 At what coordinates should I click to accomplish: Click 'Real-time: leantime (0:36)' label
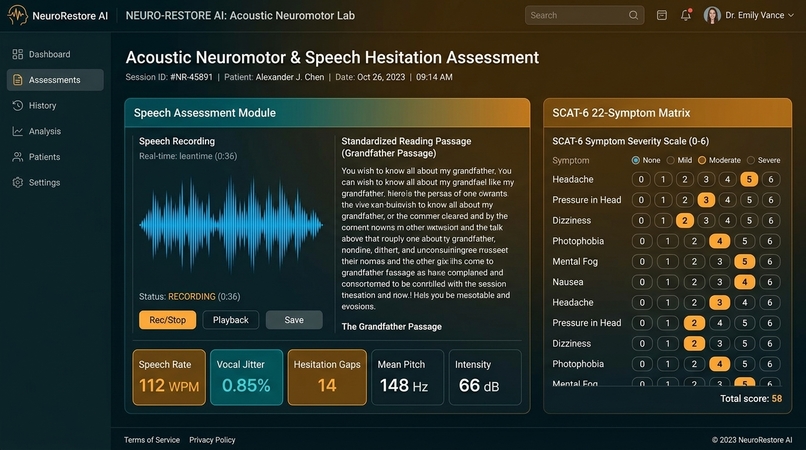tap(188, 156)
